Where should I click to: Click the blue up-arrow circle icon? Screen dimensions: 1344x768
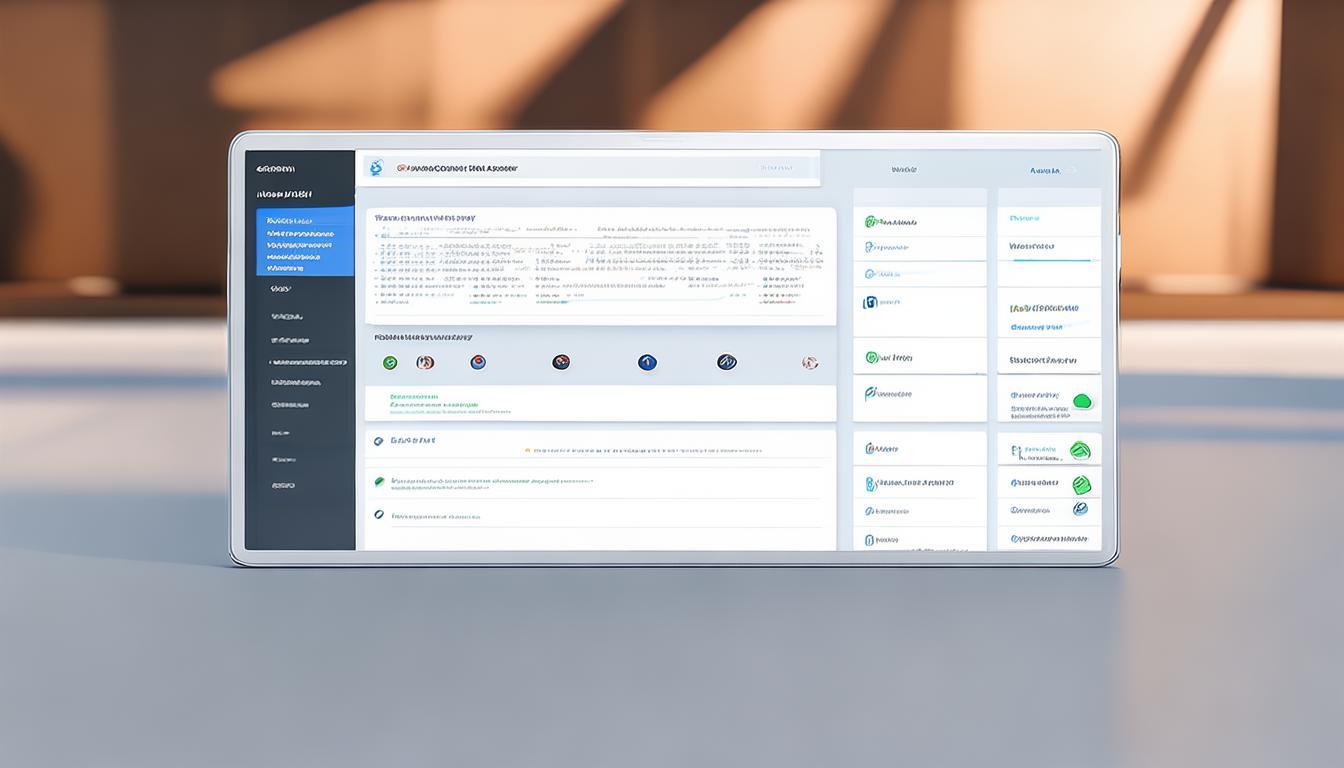pos(647,362)
